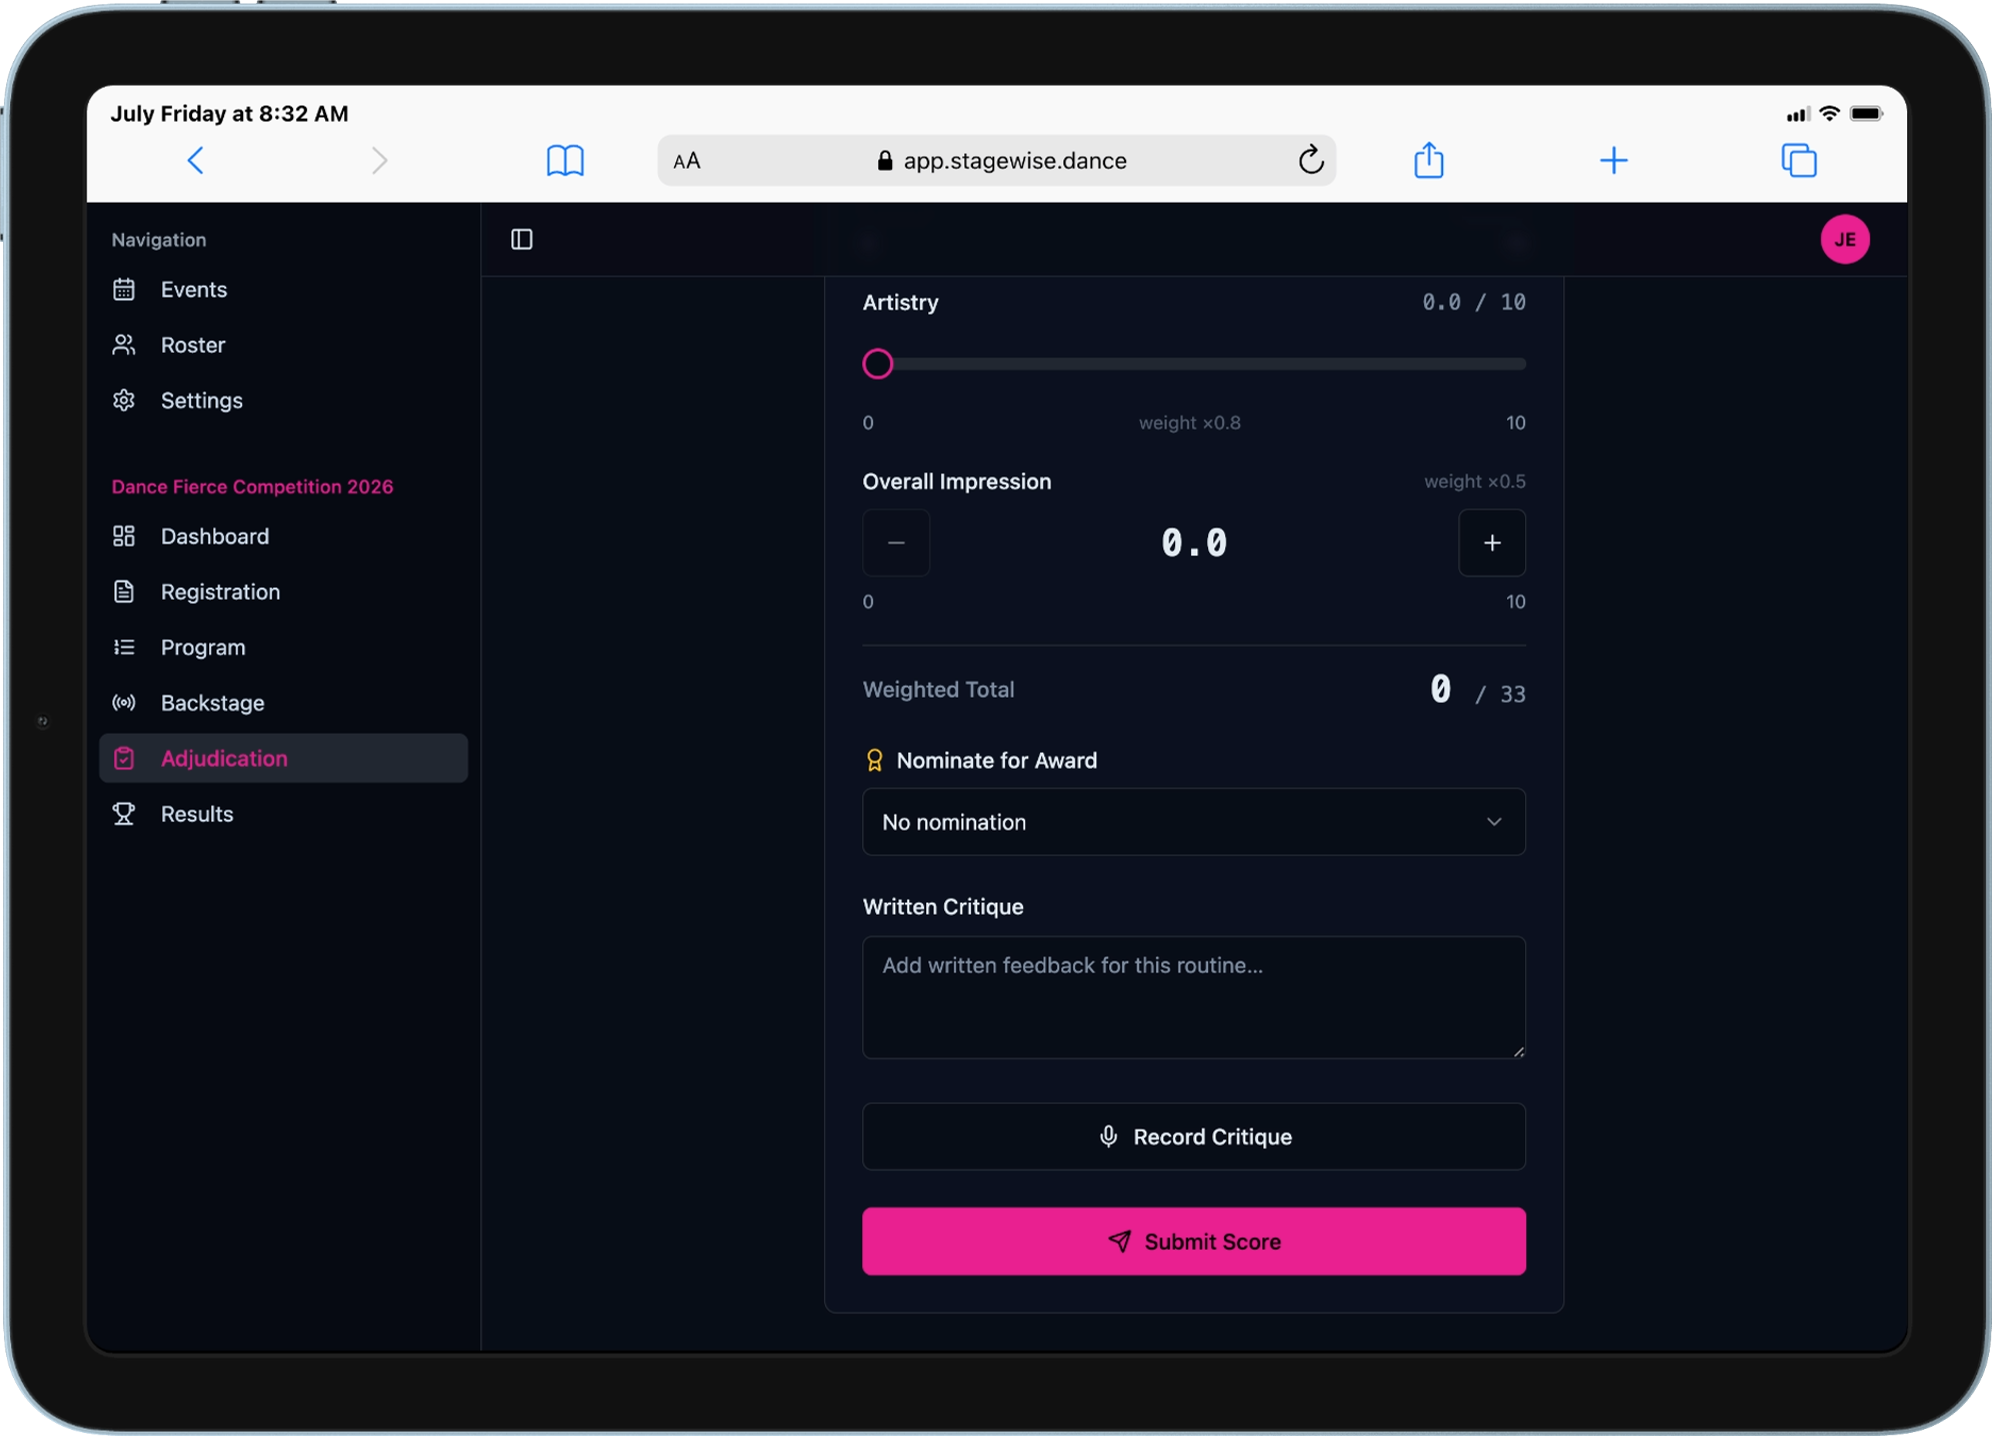Go to the Program page
Screen dimensions: 1992x1436
click(x=284, y=647)
